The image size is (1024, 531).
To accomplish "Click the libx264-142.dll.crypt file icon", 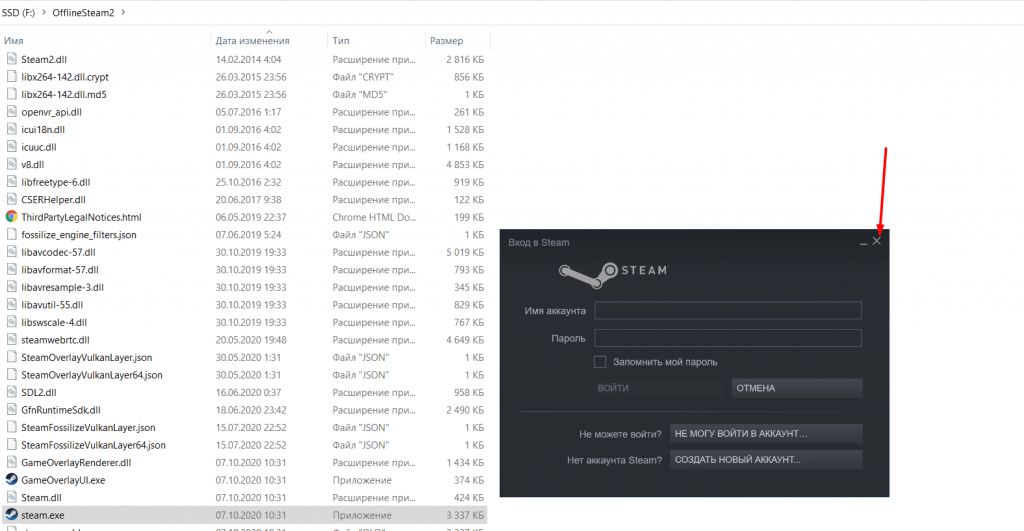I will (11, 77).
